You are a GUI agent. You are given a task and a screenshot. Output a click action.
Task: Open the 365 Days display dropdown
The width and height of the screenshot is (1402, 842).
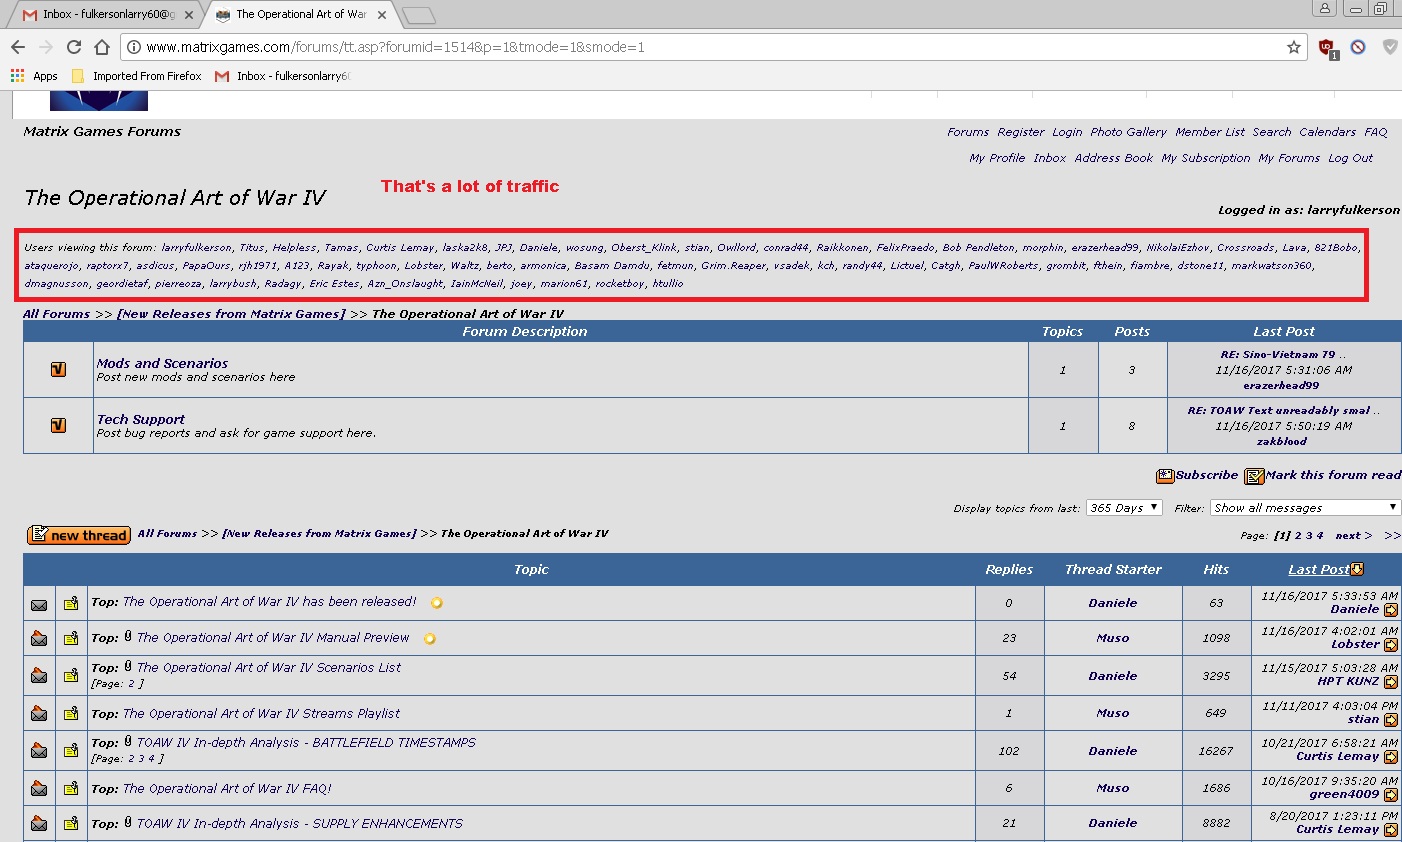[x=1124, y=508]
